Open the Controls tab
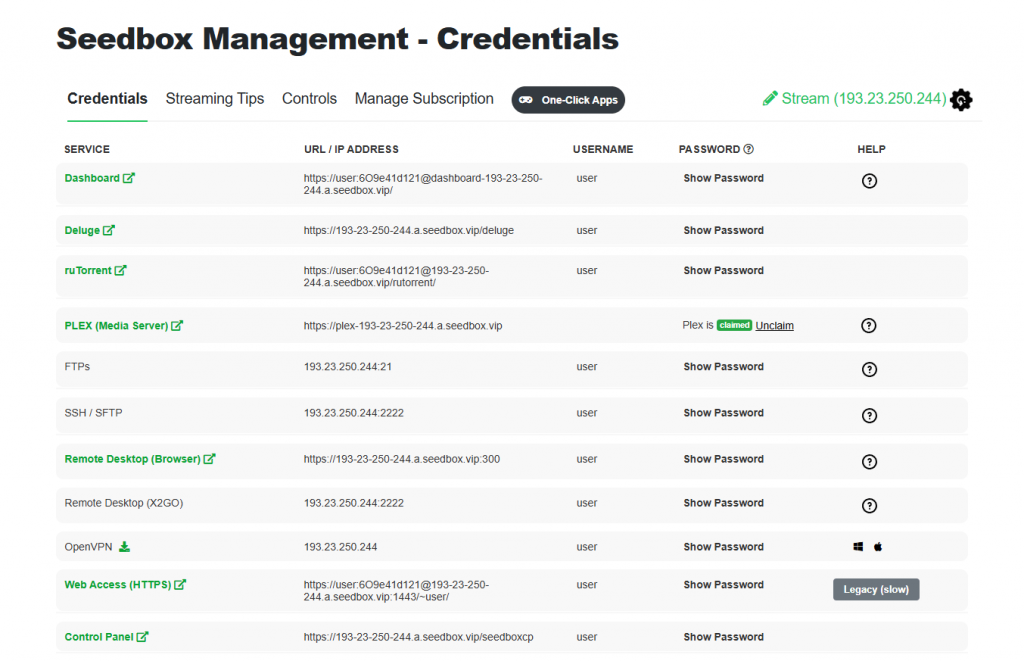 (x=310, y=99)
